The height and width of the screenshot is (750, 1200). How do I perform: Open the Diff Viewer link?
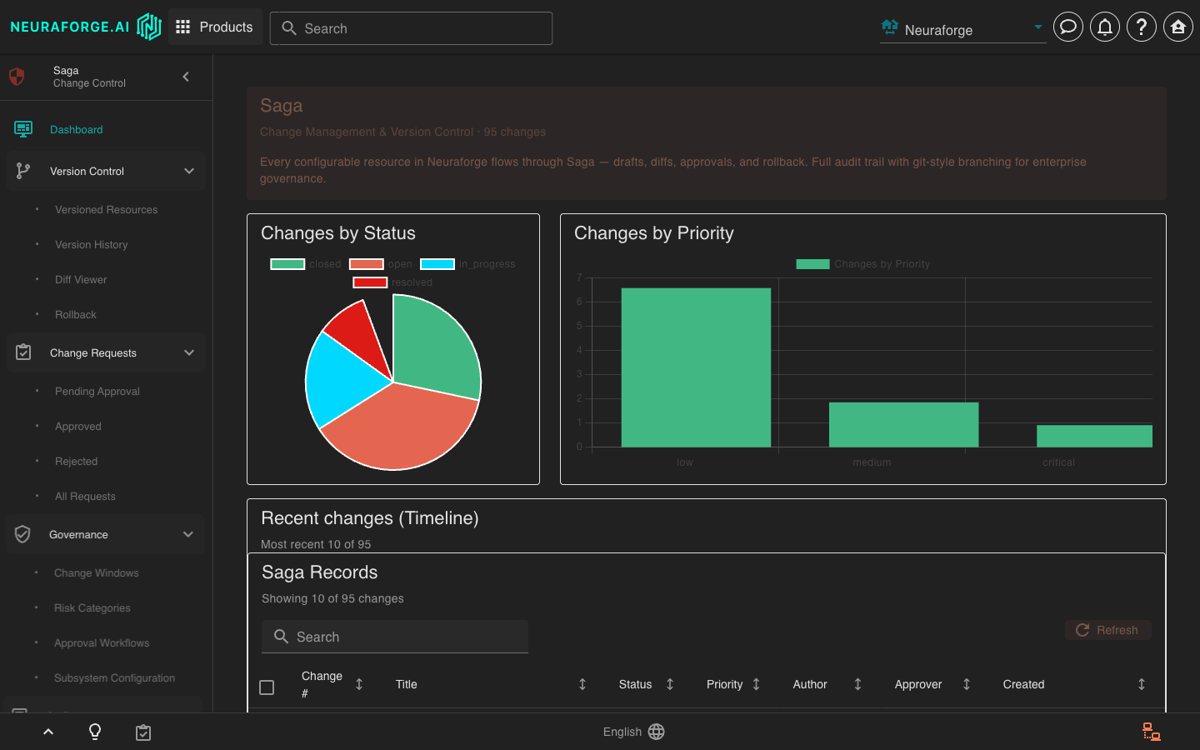click(x=81, y=279)
